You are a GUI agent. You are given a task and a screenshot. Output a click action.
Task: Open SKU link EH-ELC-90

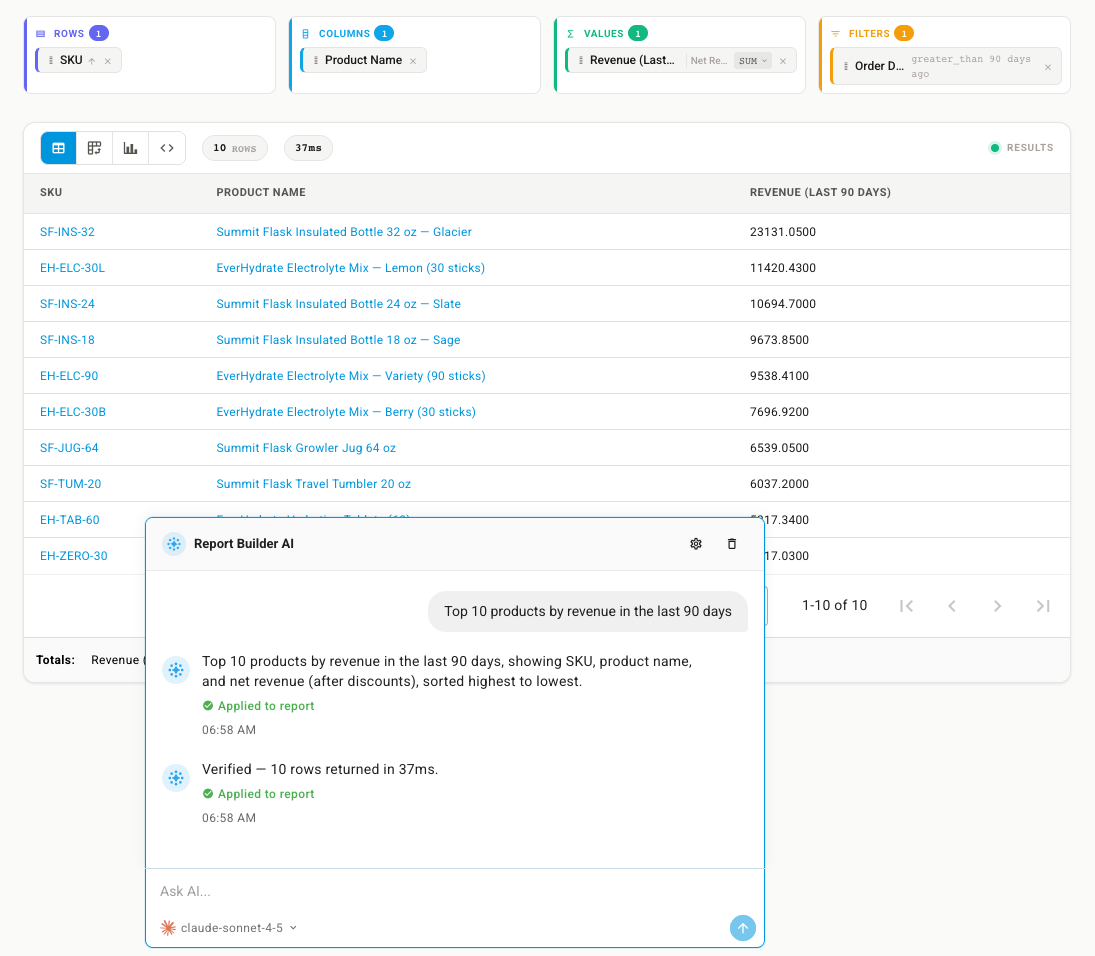coord(69,376)
